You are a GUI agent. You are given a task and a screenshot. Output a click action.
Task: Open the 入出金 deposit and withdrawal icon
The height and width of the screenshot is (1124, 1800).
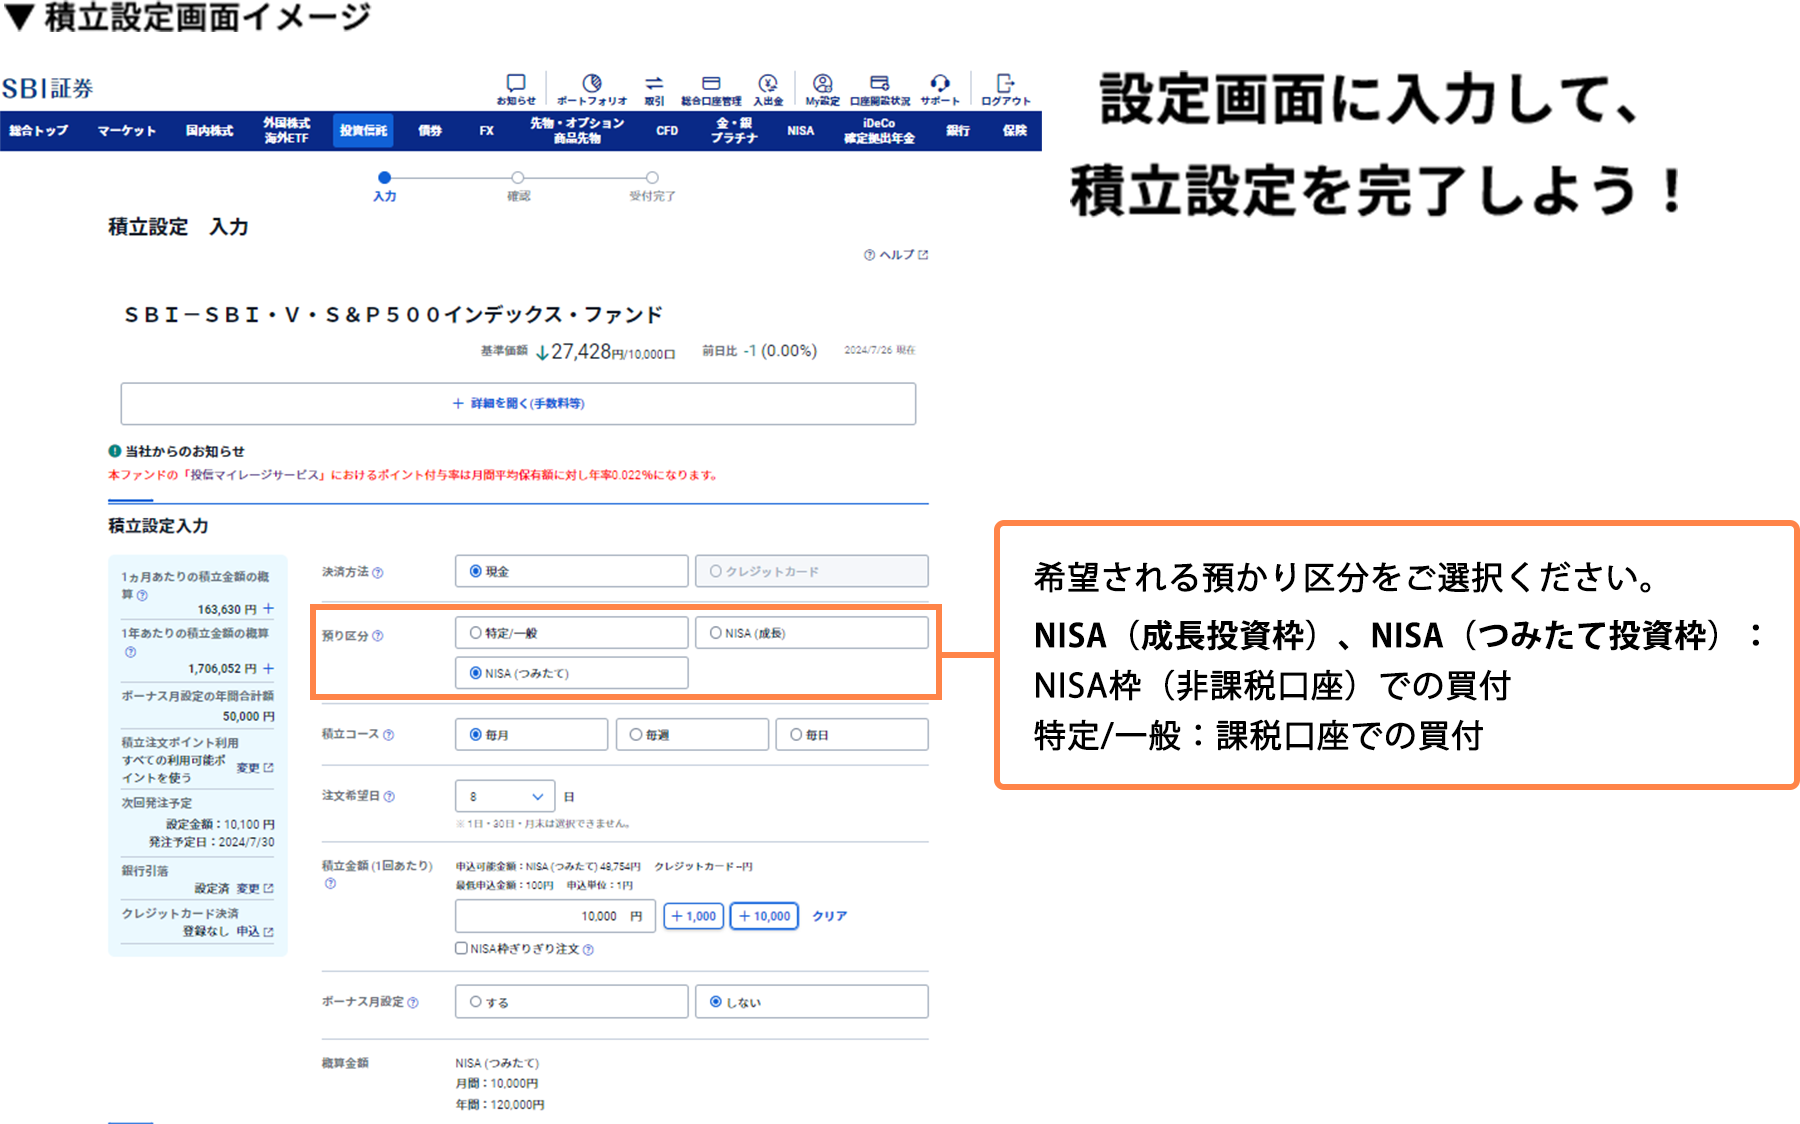click(768, 88)
